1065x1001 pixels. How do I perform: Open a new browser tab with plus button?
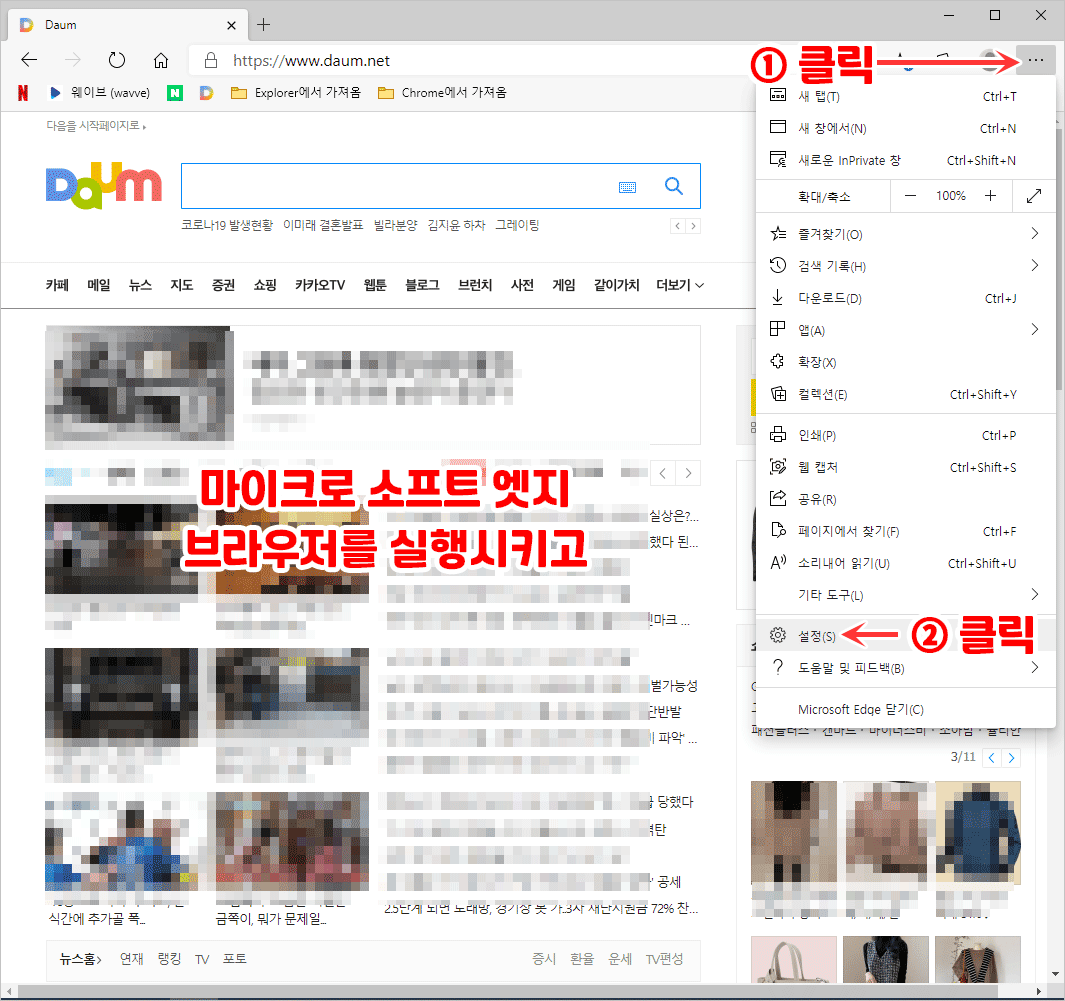click(x=264, y=25)
